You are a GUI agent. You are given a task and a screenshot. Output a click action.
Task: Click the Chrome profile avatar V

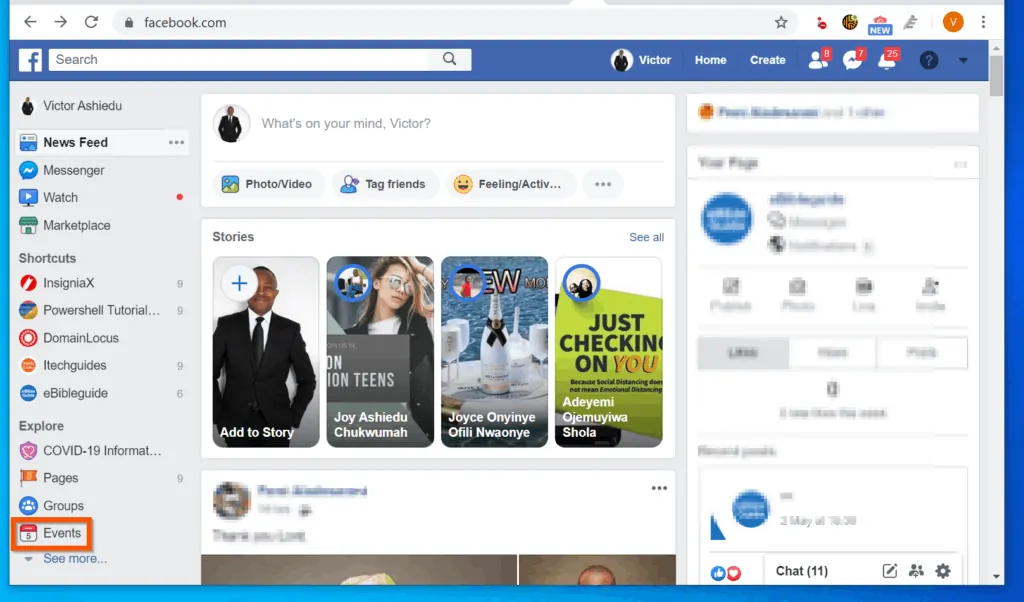953,22
